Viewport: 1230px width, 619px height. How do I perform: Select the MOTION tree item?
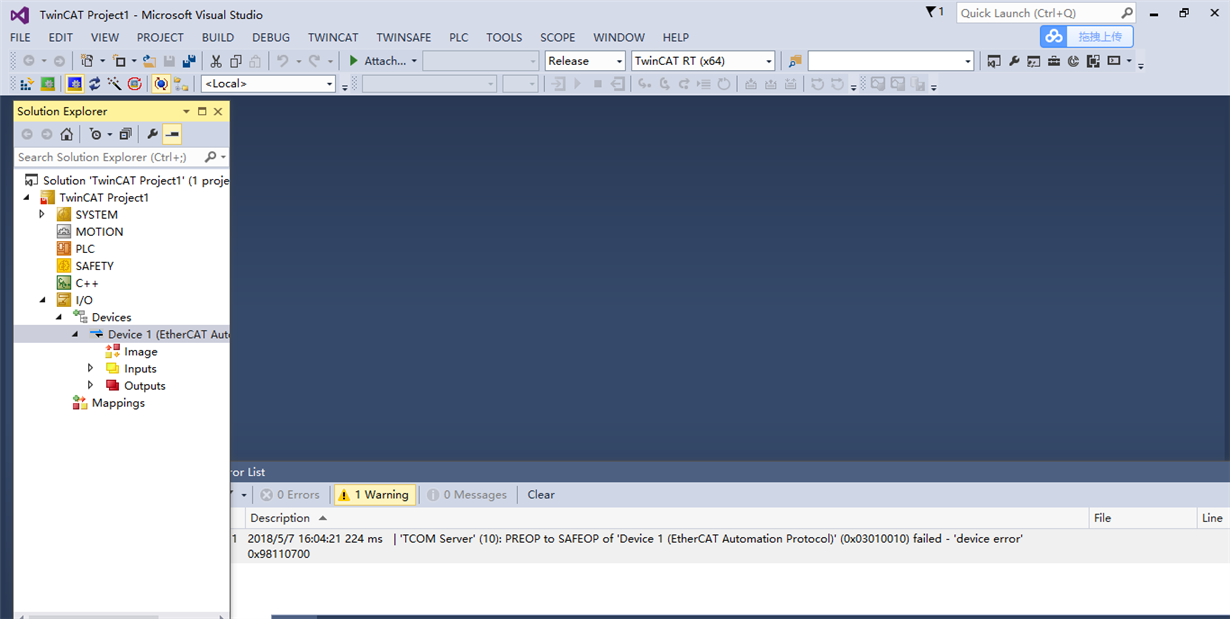pos(99,232)
